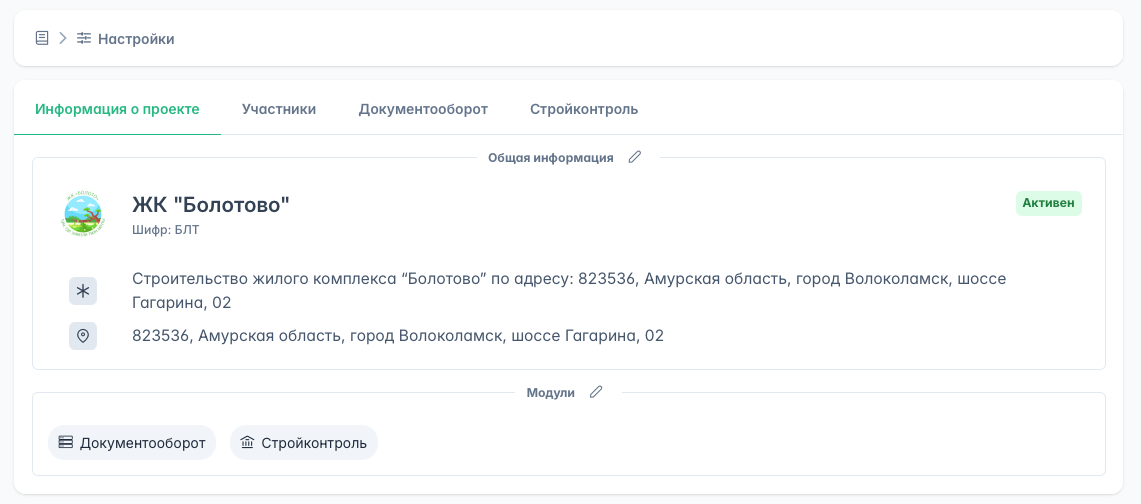Open the Информация о проекте tab

(117, 109)
